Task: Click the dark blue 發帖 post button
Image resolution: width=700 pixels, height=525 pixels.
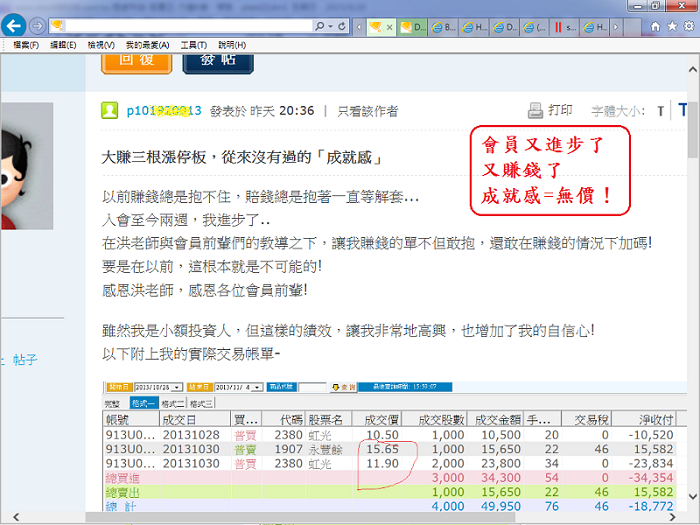Action: click(x=218, y=63)
